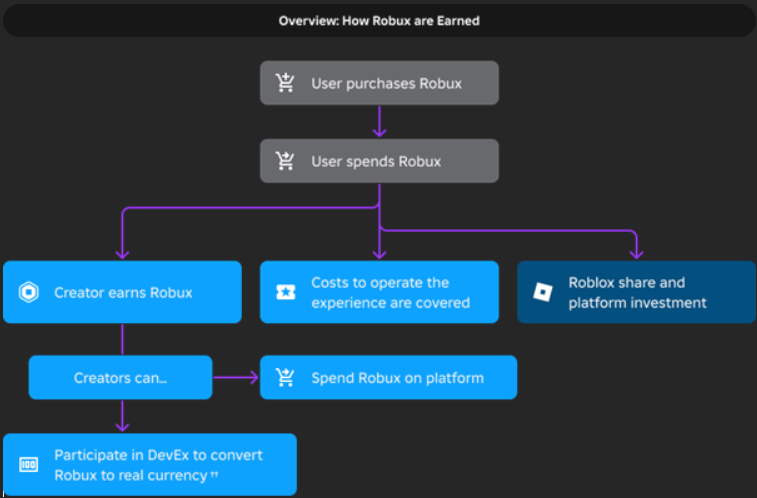The width and height of the screenshot is (757, 498).
Task: Open the Creators can… box
Action: pos(120,378)
